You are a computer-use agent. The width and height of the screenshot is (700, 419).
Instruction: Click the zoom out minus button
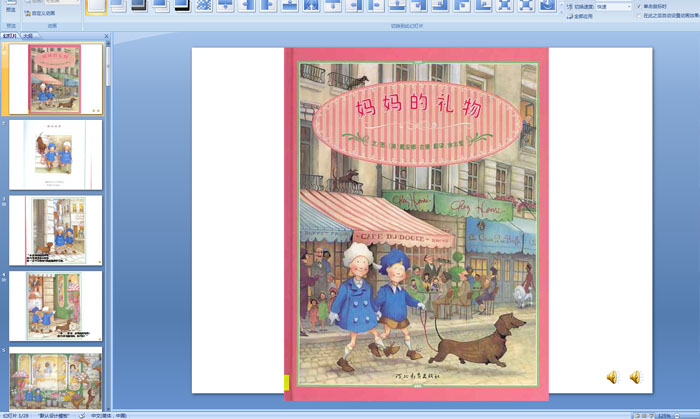(677, 416)
